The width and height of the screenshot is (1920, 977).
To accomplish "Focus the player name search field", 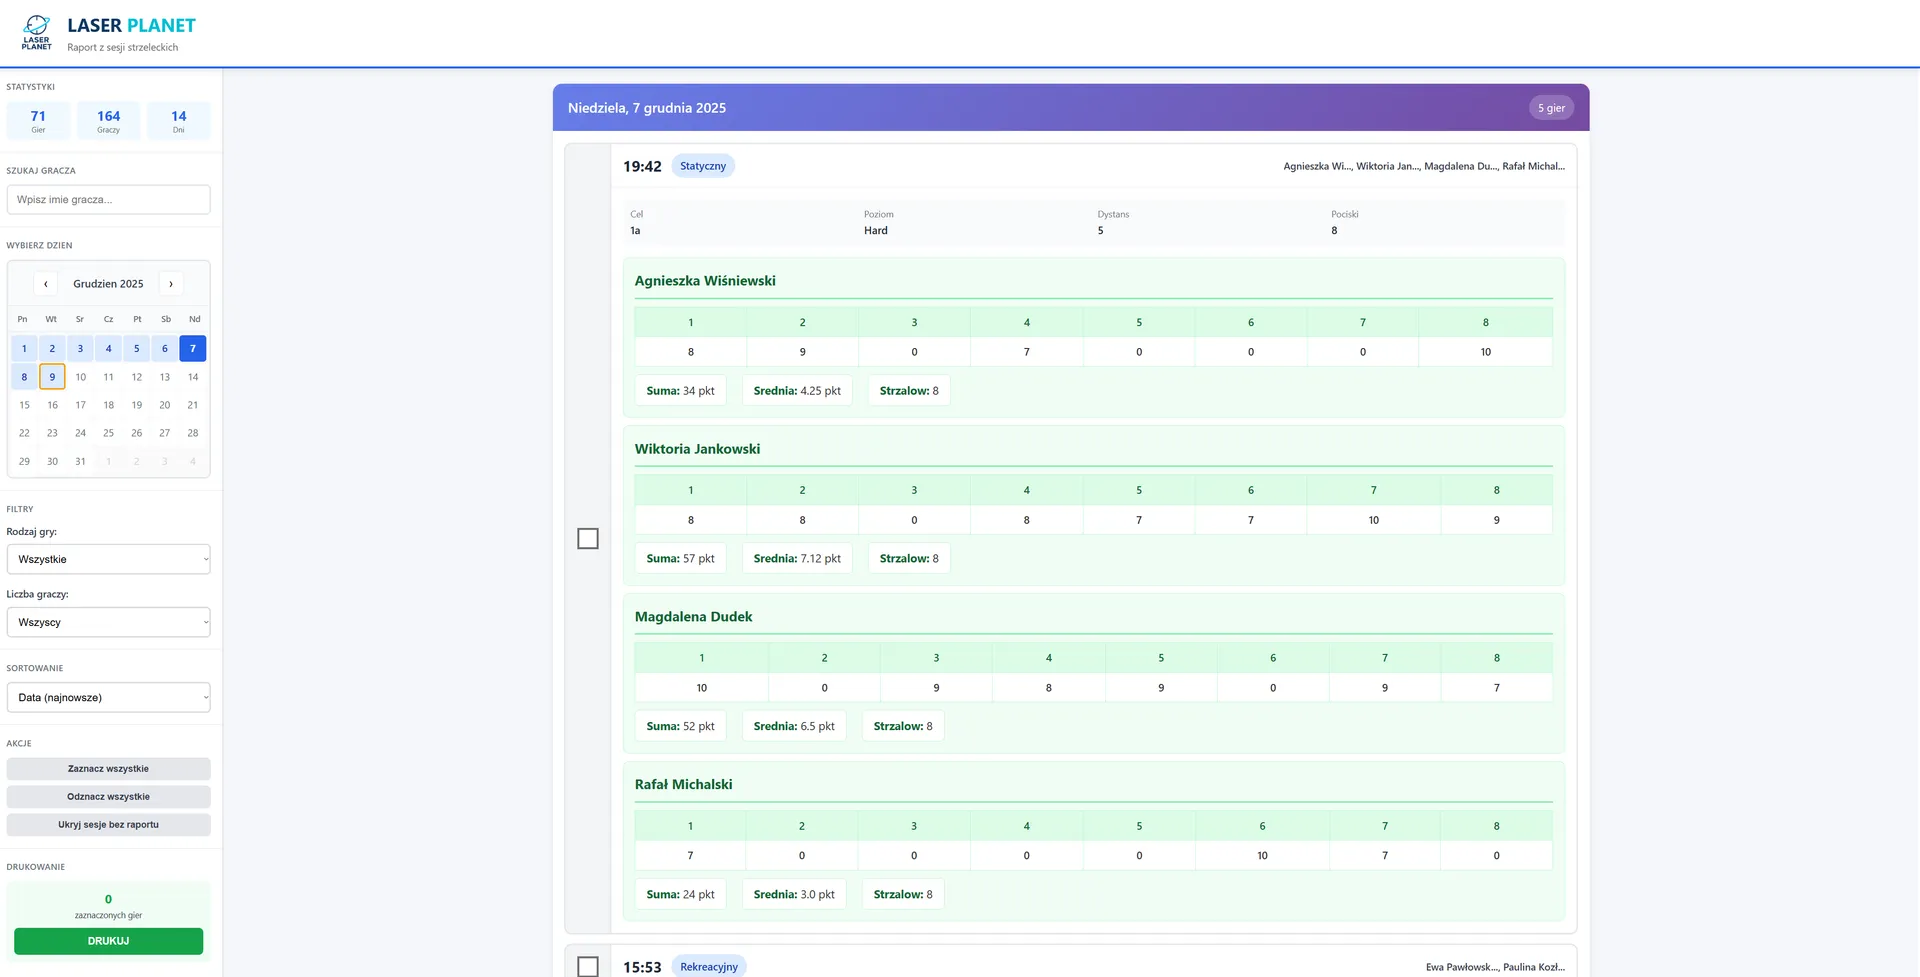I will point(108,199).
